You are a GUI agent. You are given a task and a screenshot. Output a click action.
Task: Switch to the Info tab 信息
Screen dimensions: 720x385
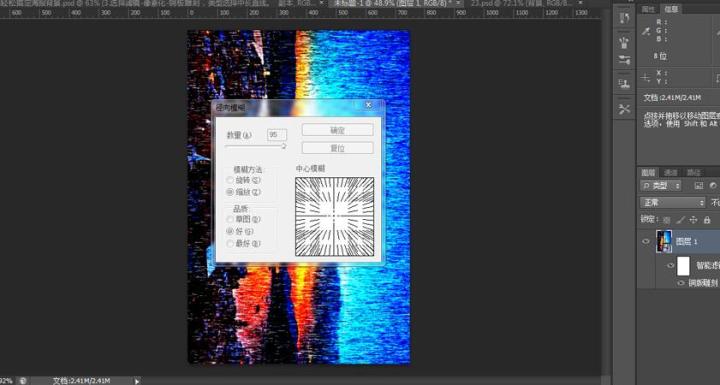671,9
